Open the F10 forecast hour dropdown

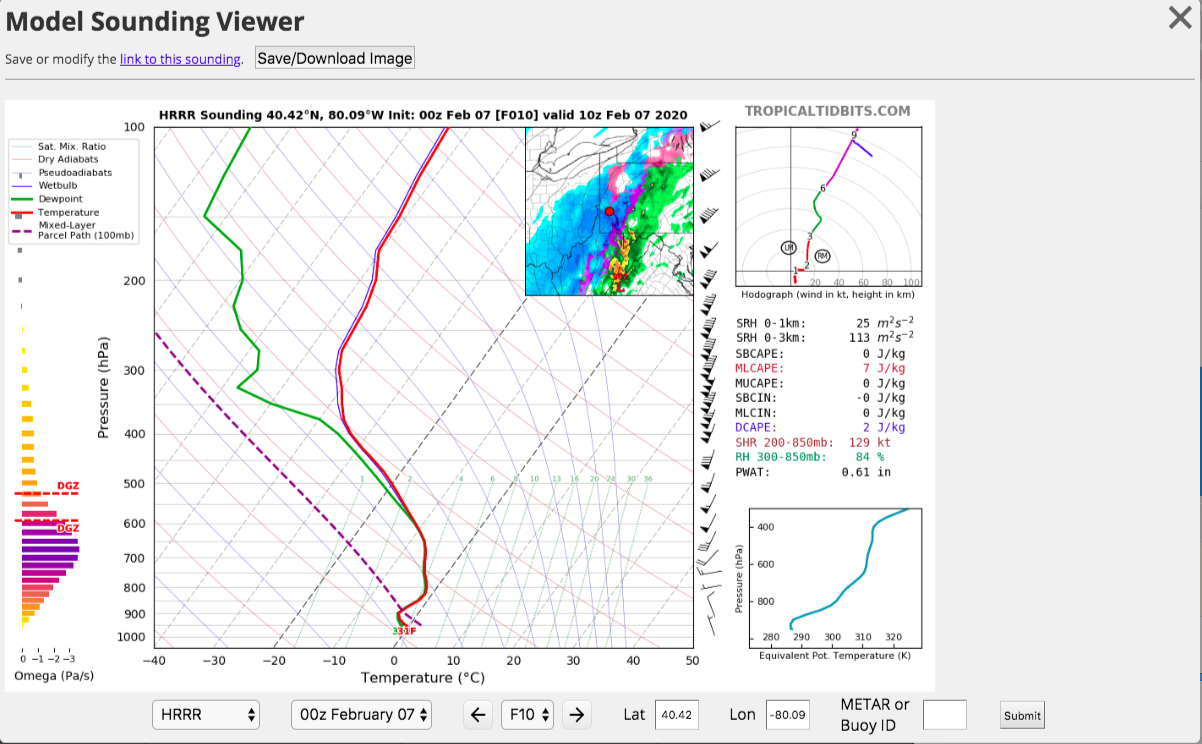click(x=528, y=715)
